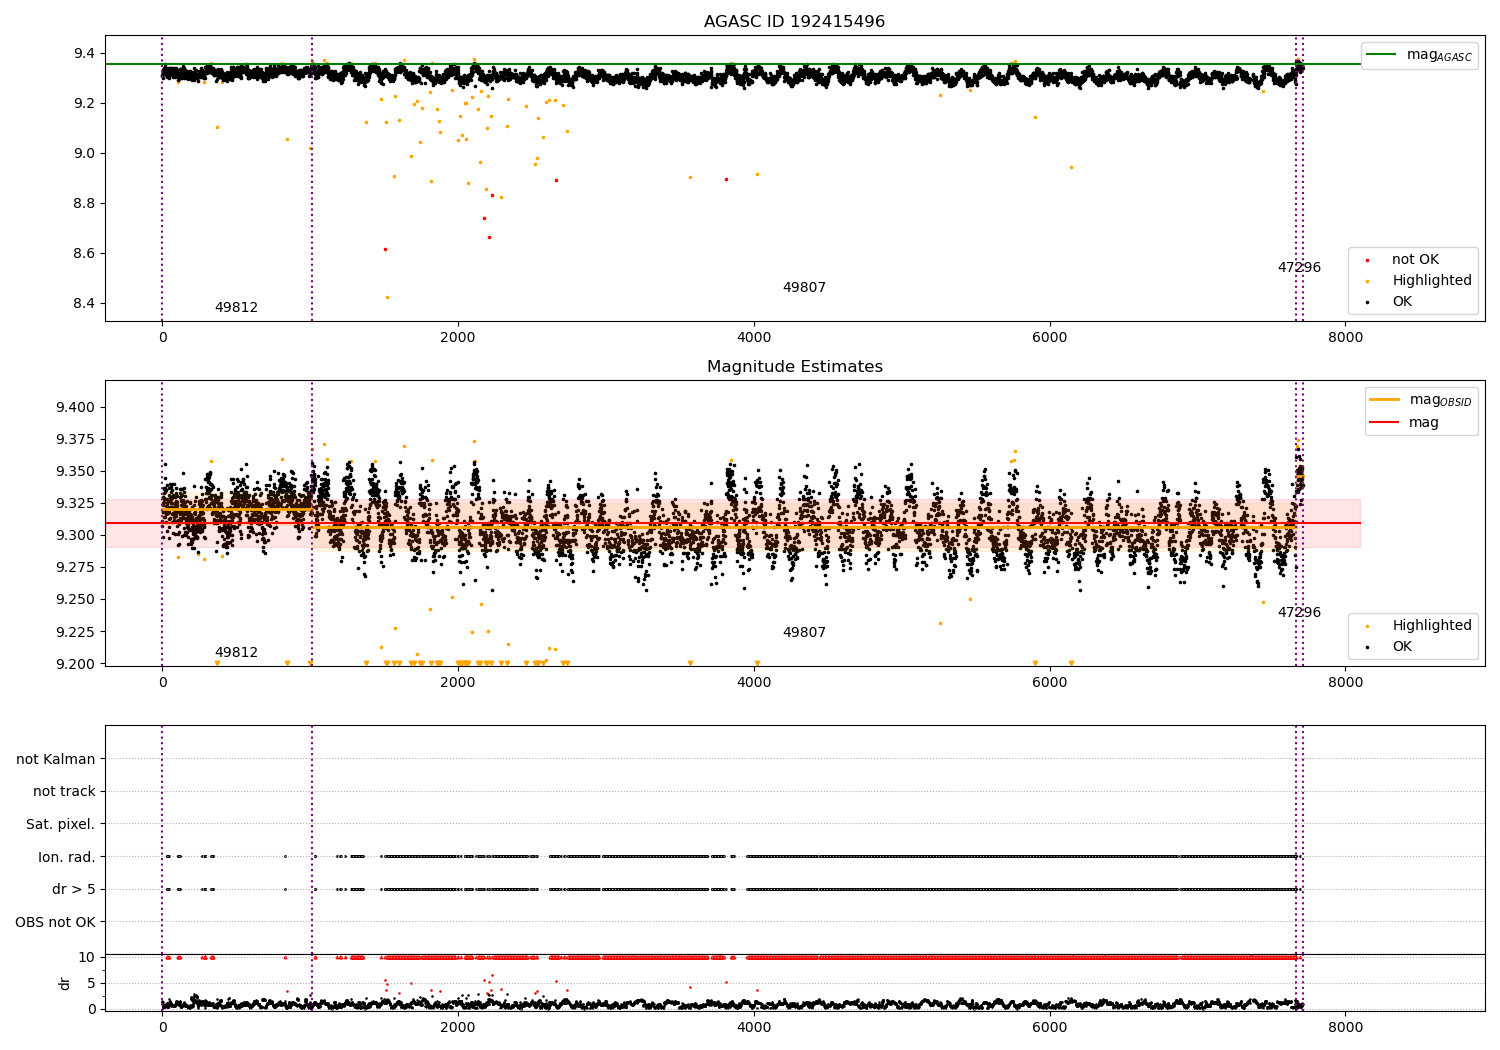Click the 'dr > 5' axis label
The height and width of the screenshot is (1050, 1500).
(74, 890)
